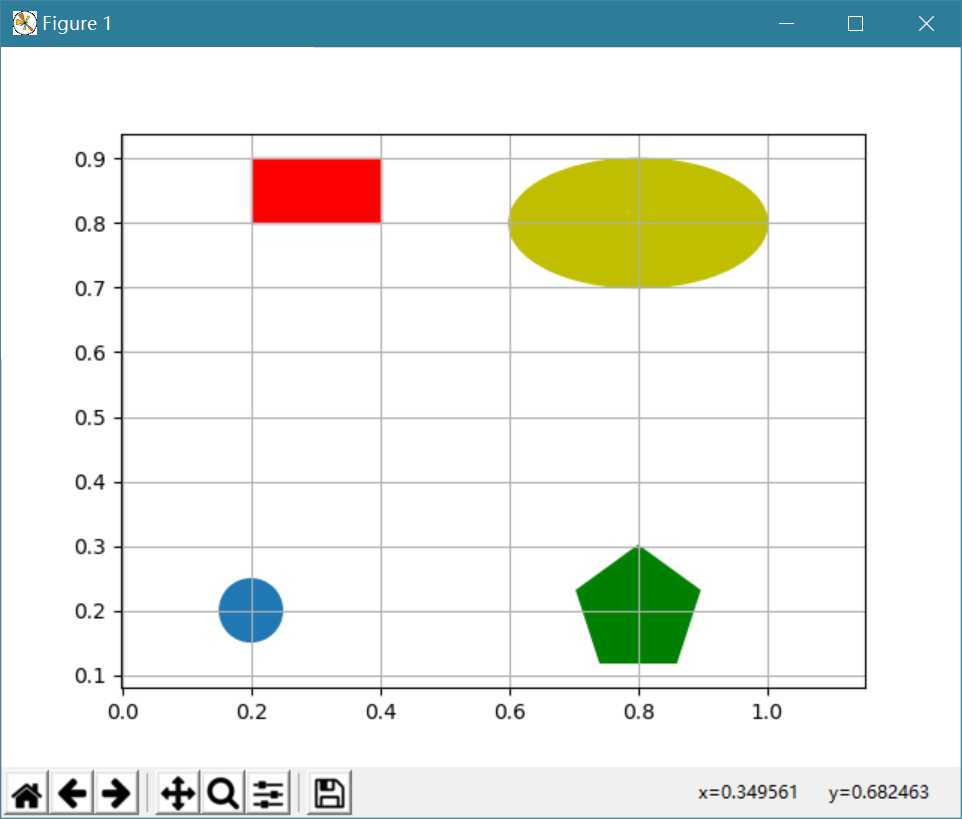Click the yellow ellipse patch

639,223
